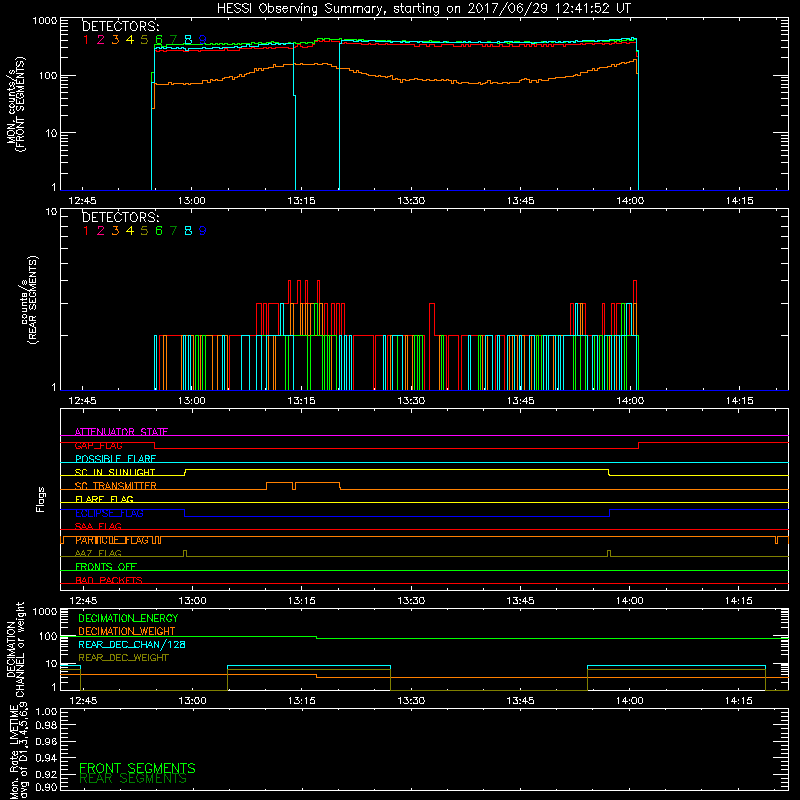
Task: Click the REAR SEGMENTS livetime legend label
Action: (x=133, y=779)
